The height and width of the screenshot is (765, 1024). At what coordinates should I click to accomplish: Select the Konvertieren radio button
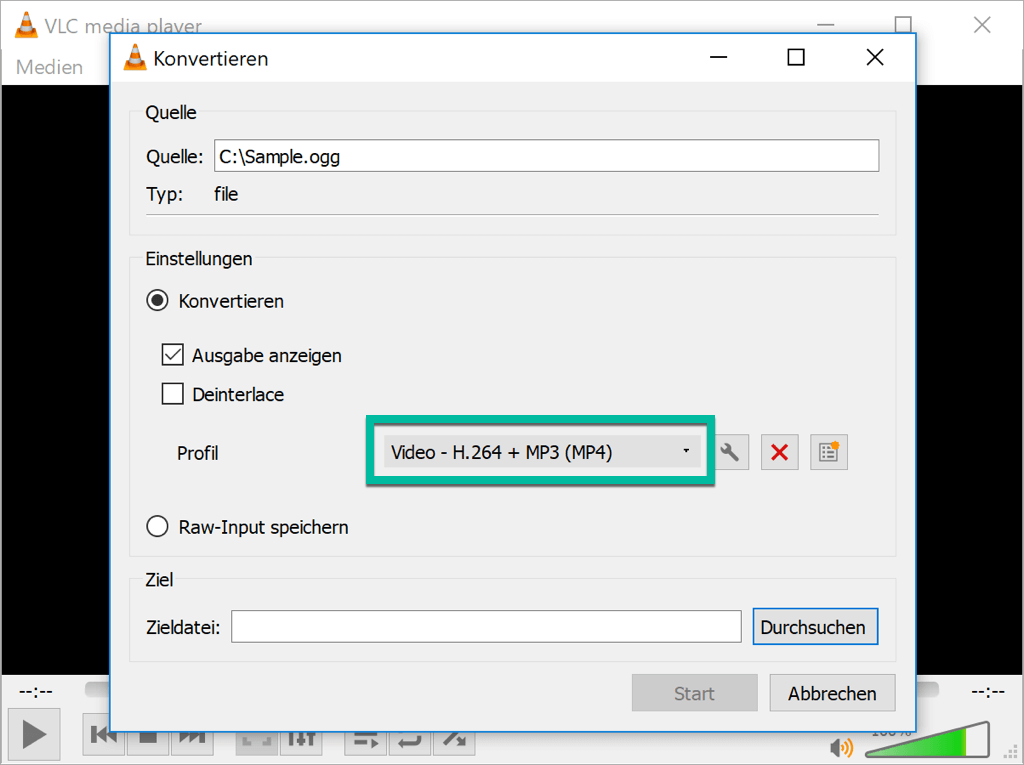tap(157, 301)
